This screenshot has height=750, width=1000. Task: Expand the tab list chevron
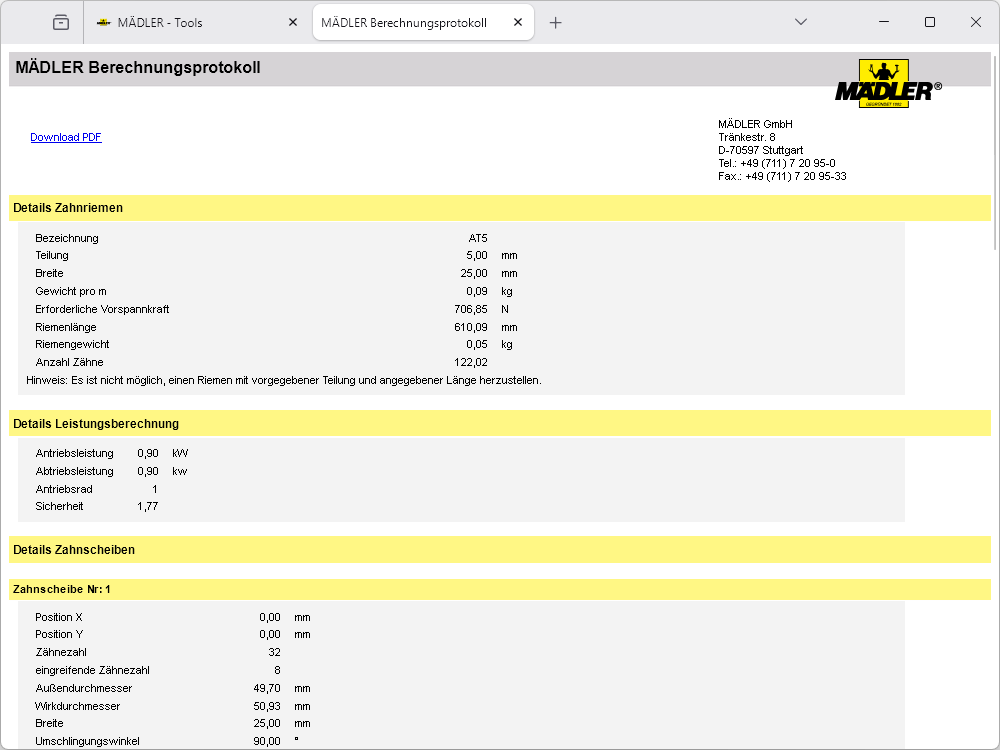800,22
